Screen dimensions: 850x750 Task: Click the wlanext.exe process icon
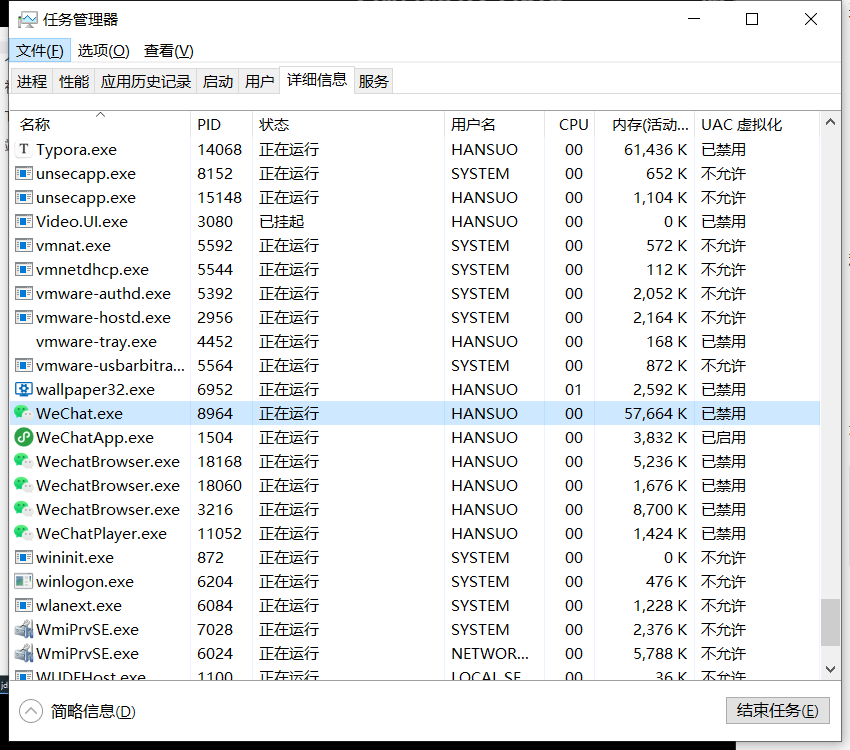point(23,605)
